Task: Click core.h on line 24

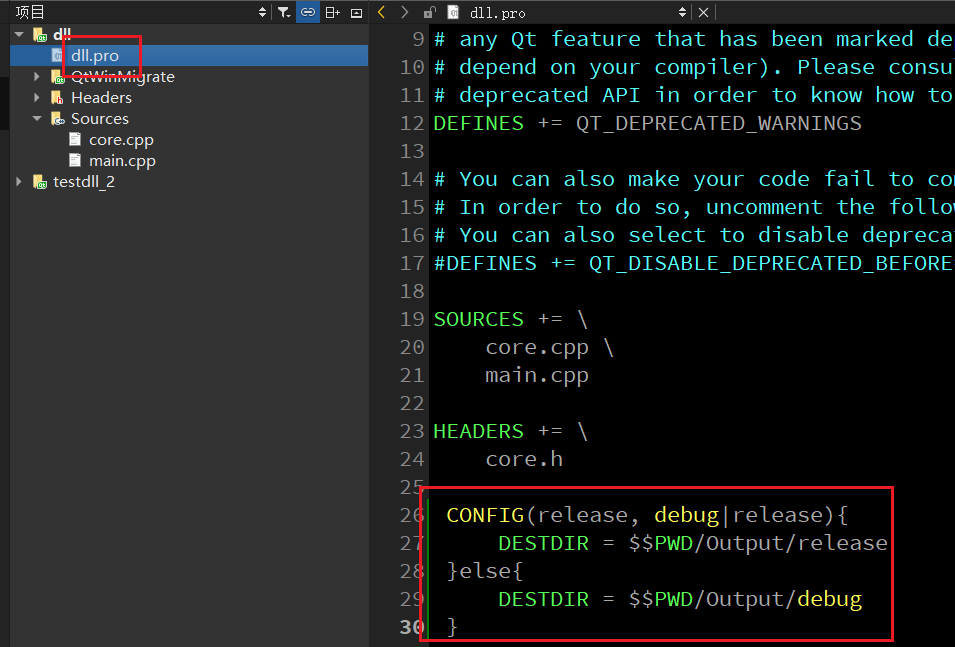Action: (524, 460)
